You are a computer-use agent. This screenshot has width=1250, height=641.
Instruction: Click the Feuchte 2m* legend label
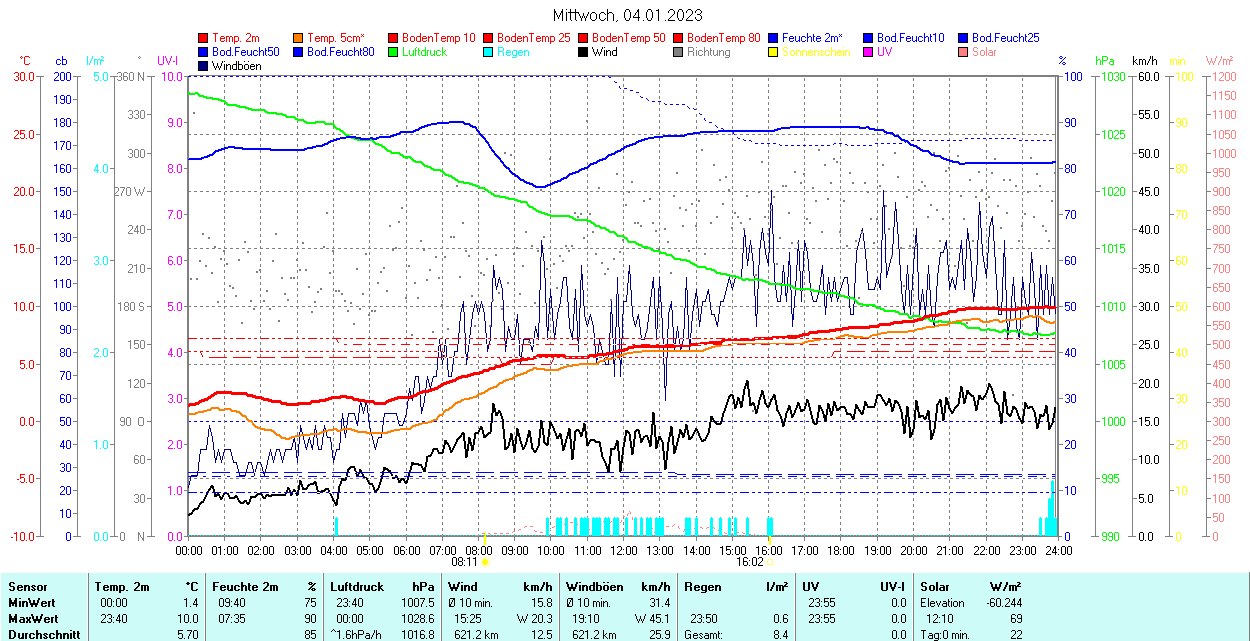coord(812,38)
